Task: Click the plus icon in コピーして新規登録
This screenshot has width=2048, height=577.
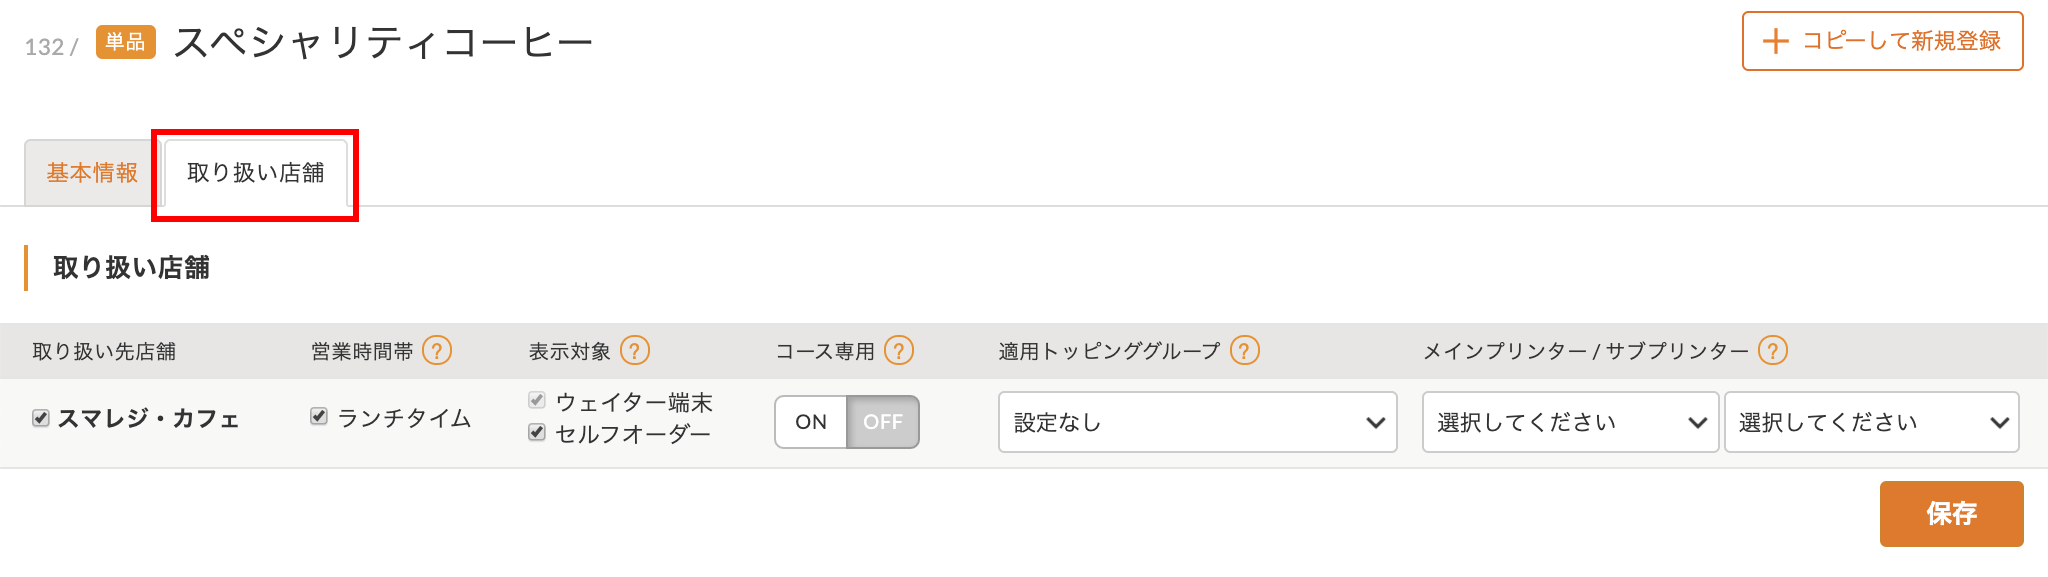Action: (x=1775, y=41)
